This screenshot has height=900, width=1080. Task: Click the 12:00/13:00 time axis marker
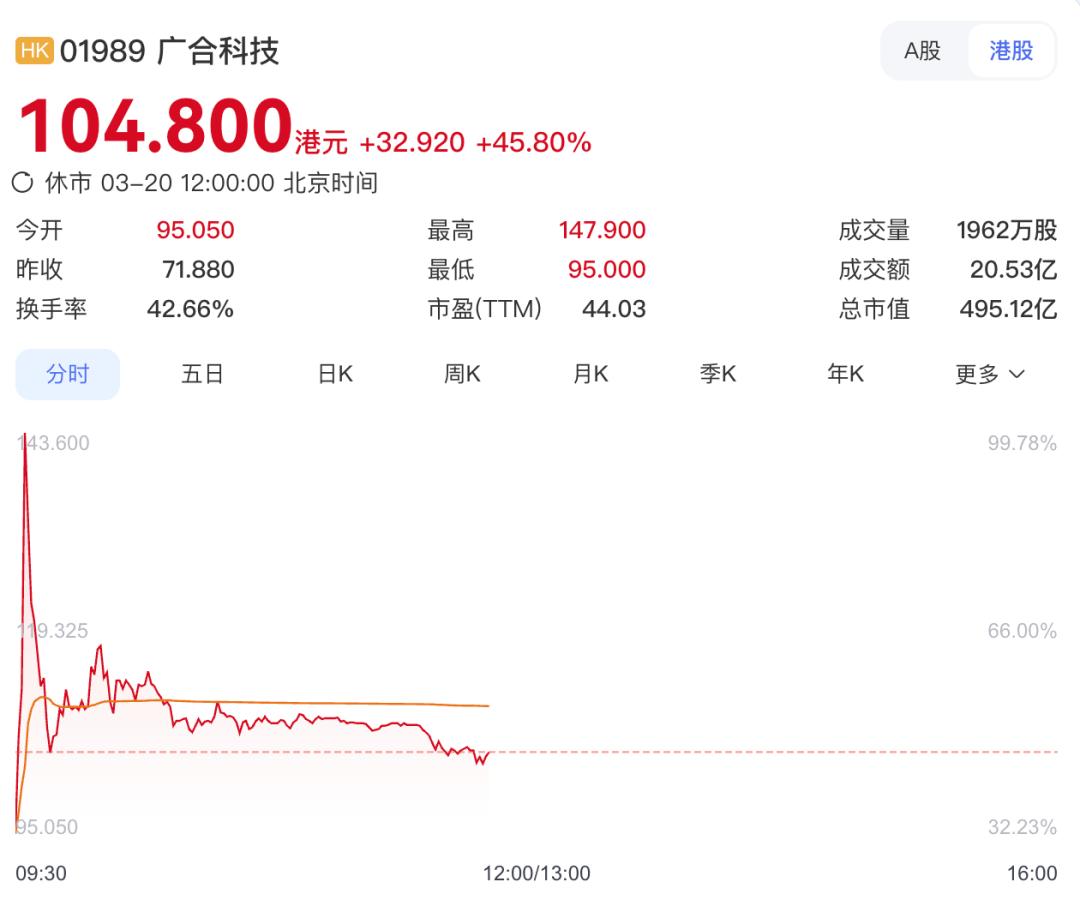click(x=537, y=873)
